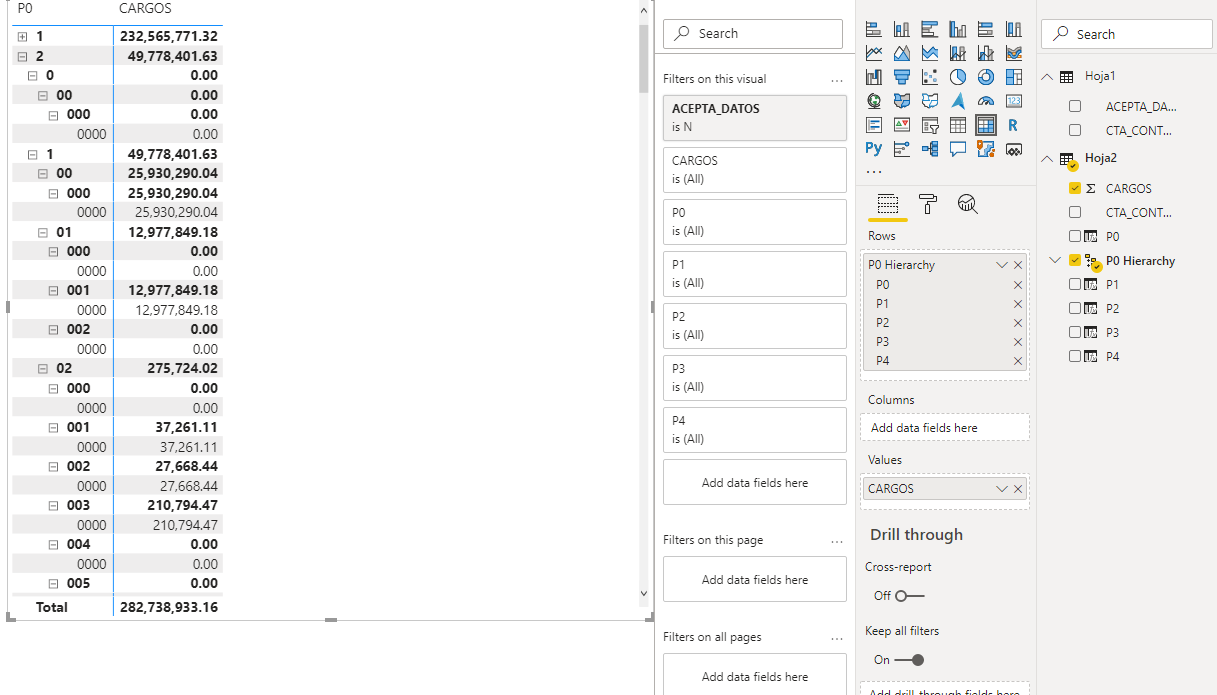Screen dimensions: 1217x695
Task: Switch to the Format paint roller tab
Action: point(928,204)
